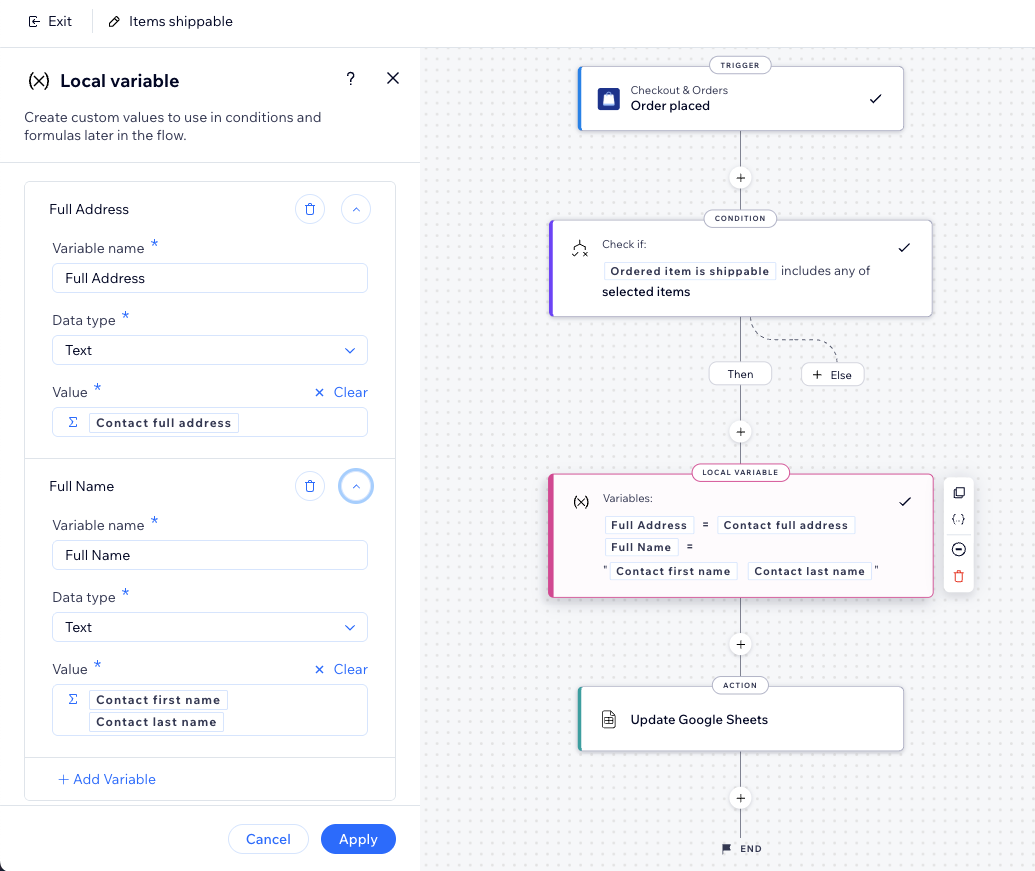
Task: Click the help question mark icon
Action: 350,79
